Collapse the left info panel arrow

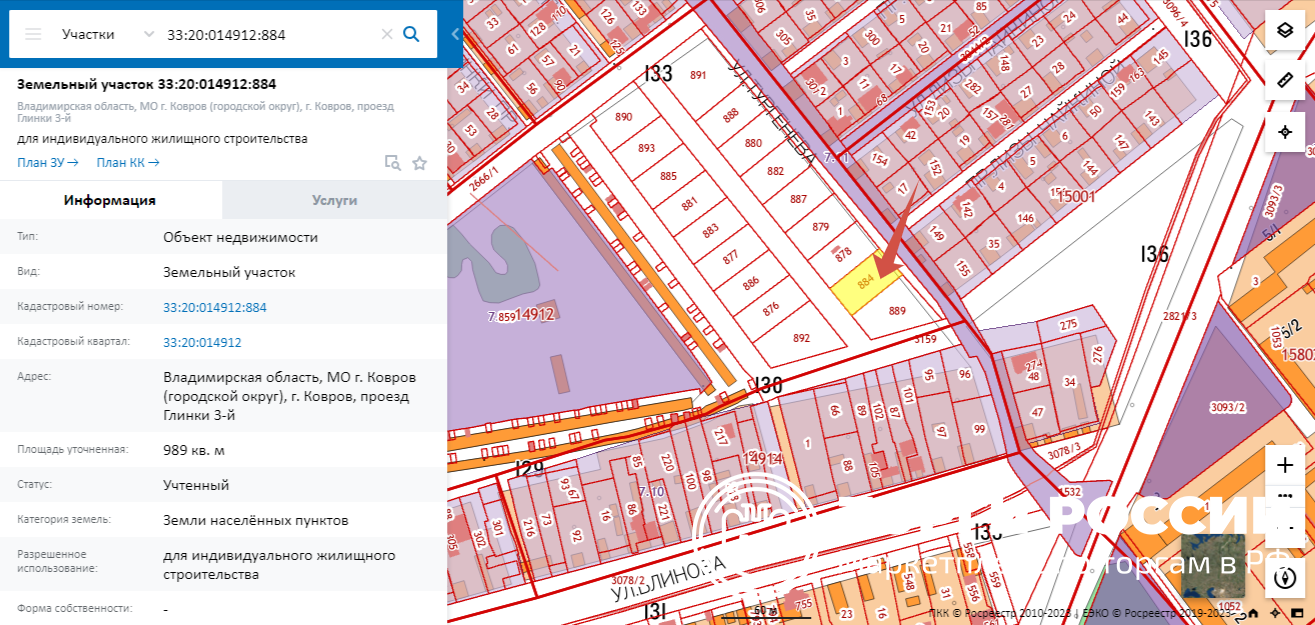tap(455, 34)
